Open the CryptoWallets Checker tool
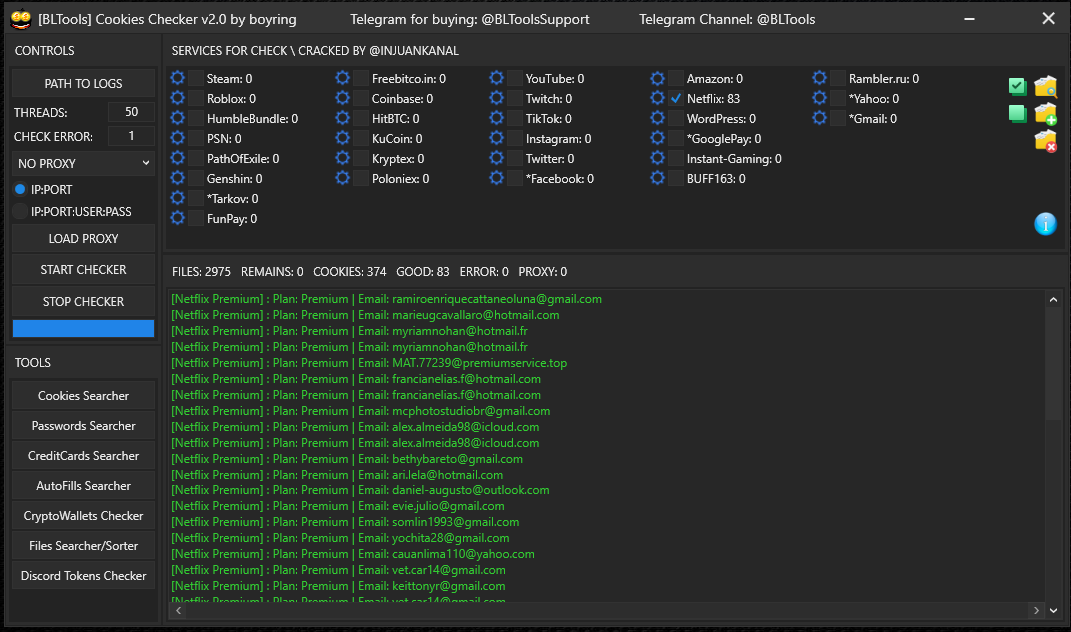The image size is (1071, 632). [x=83, y=516]
